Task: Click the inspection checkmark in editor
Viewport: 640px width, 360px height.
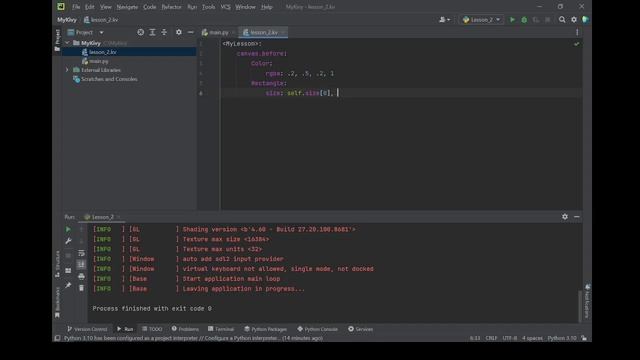Action: [x=576, y=44]
